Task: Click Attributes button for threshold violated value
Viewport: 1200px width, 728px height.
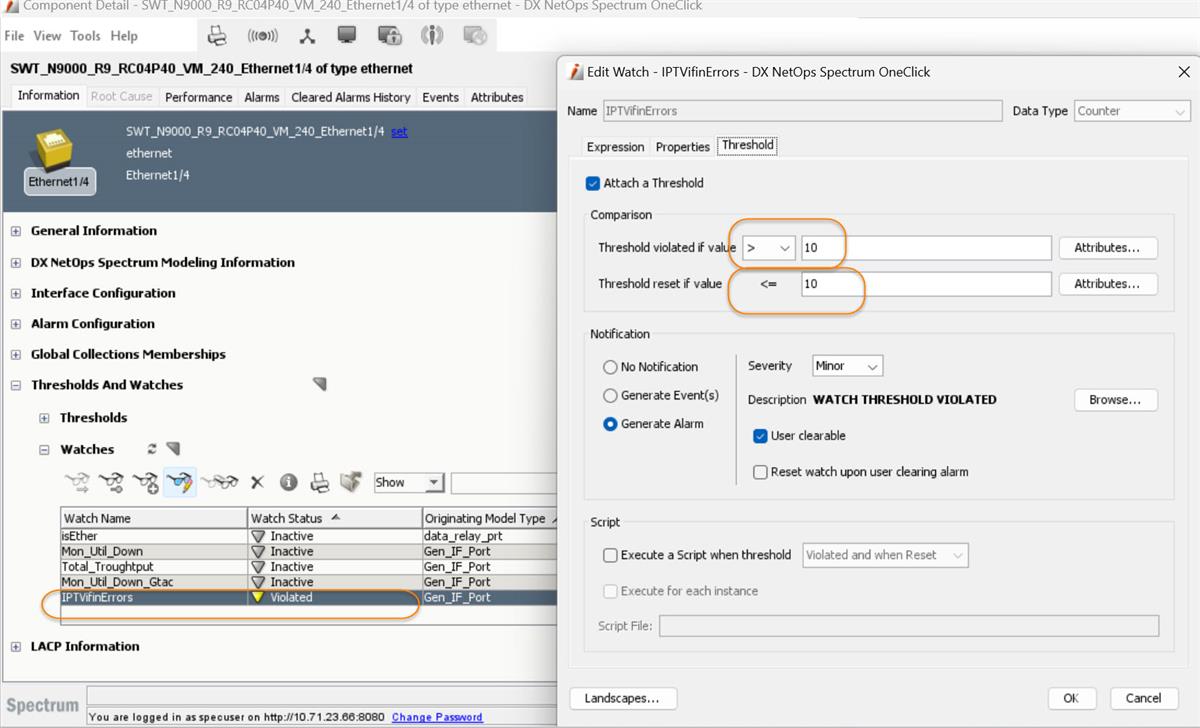Action: pos(1107,248)
